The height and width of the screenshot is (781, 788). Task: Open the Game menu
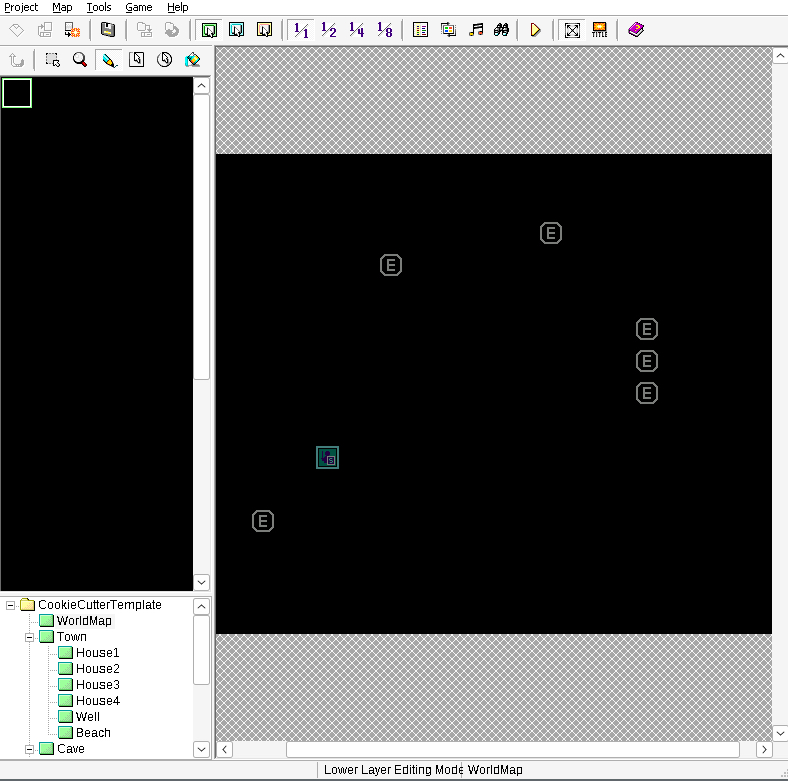click(139, 7)
